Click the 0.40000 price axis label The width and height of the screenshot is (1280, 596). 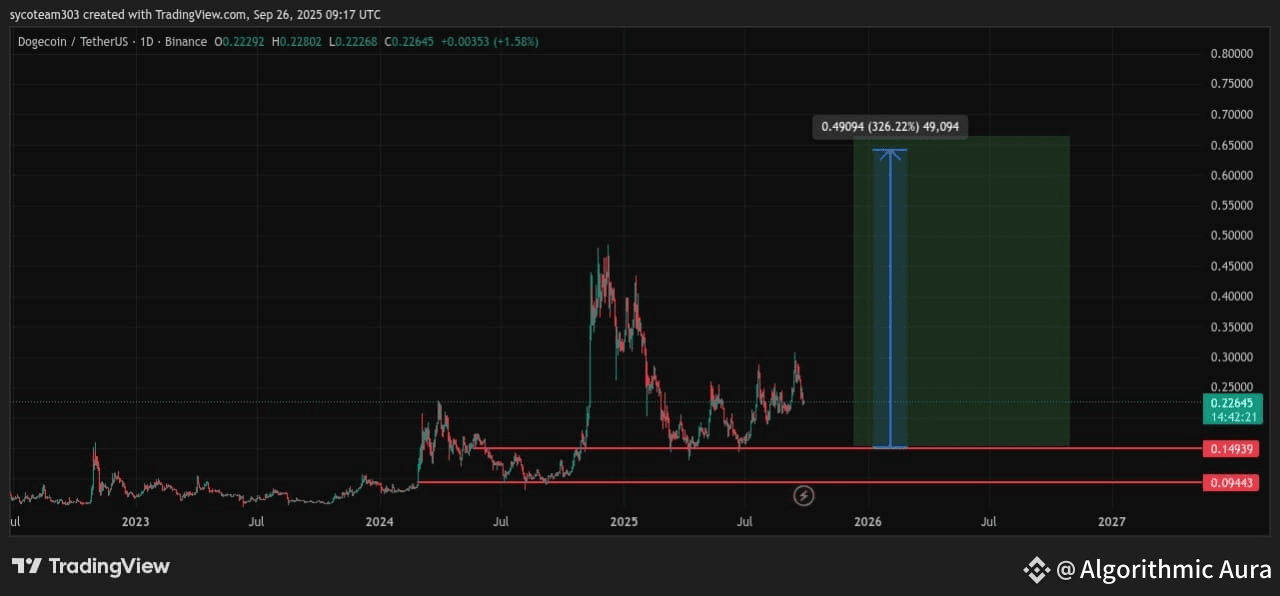1231,297
